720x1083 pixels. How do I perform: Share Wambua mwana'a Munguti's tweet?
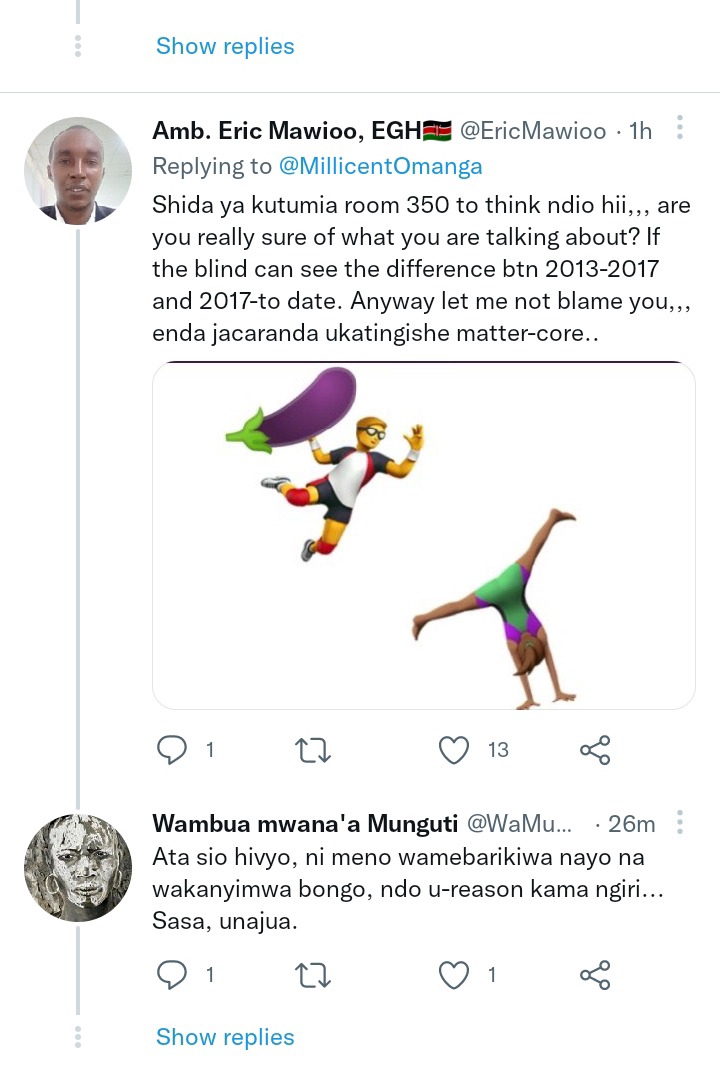(x=595, y=975)
